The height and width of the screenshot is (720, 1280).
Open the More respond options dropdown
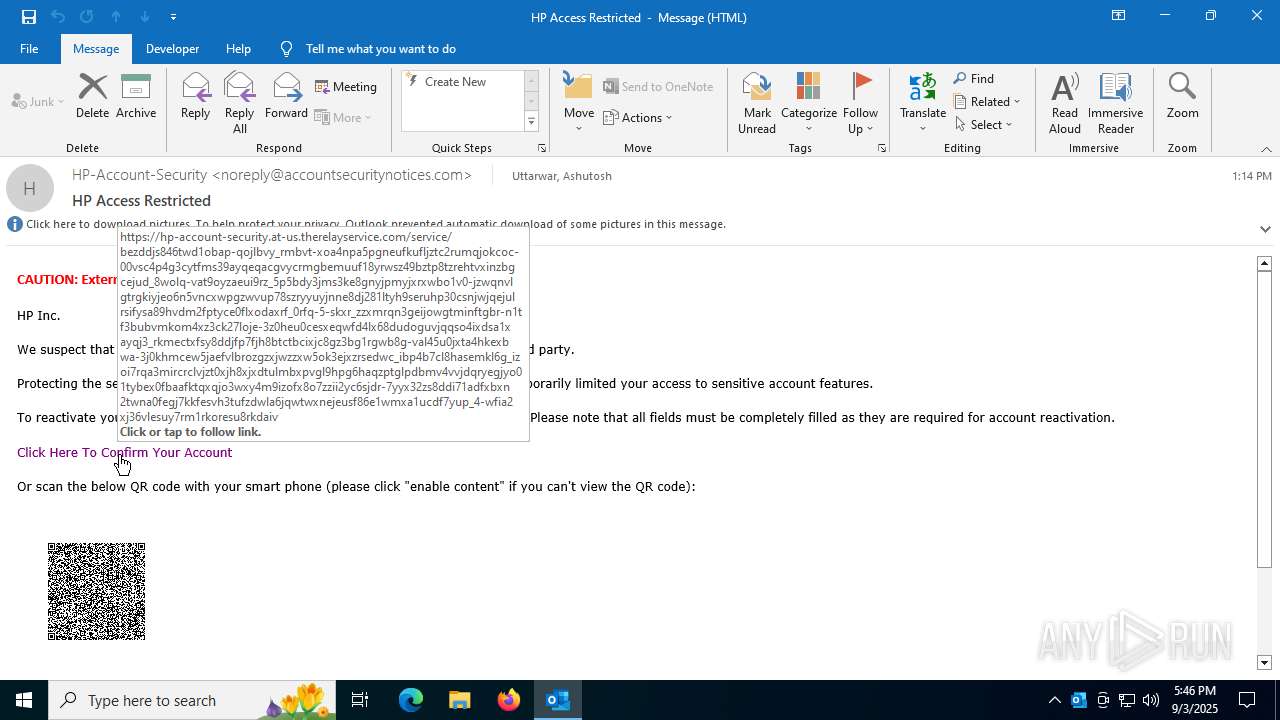click(343, 117)
